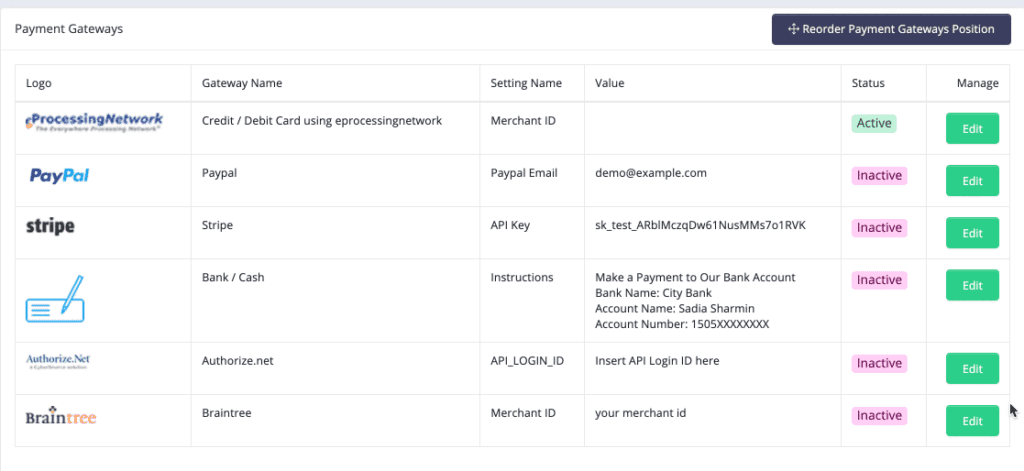Click the Inactive badge in Stripe row
Image resolution: width=1024 pixels, height=471 pixels.
(x=879, y=227)
